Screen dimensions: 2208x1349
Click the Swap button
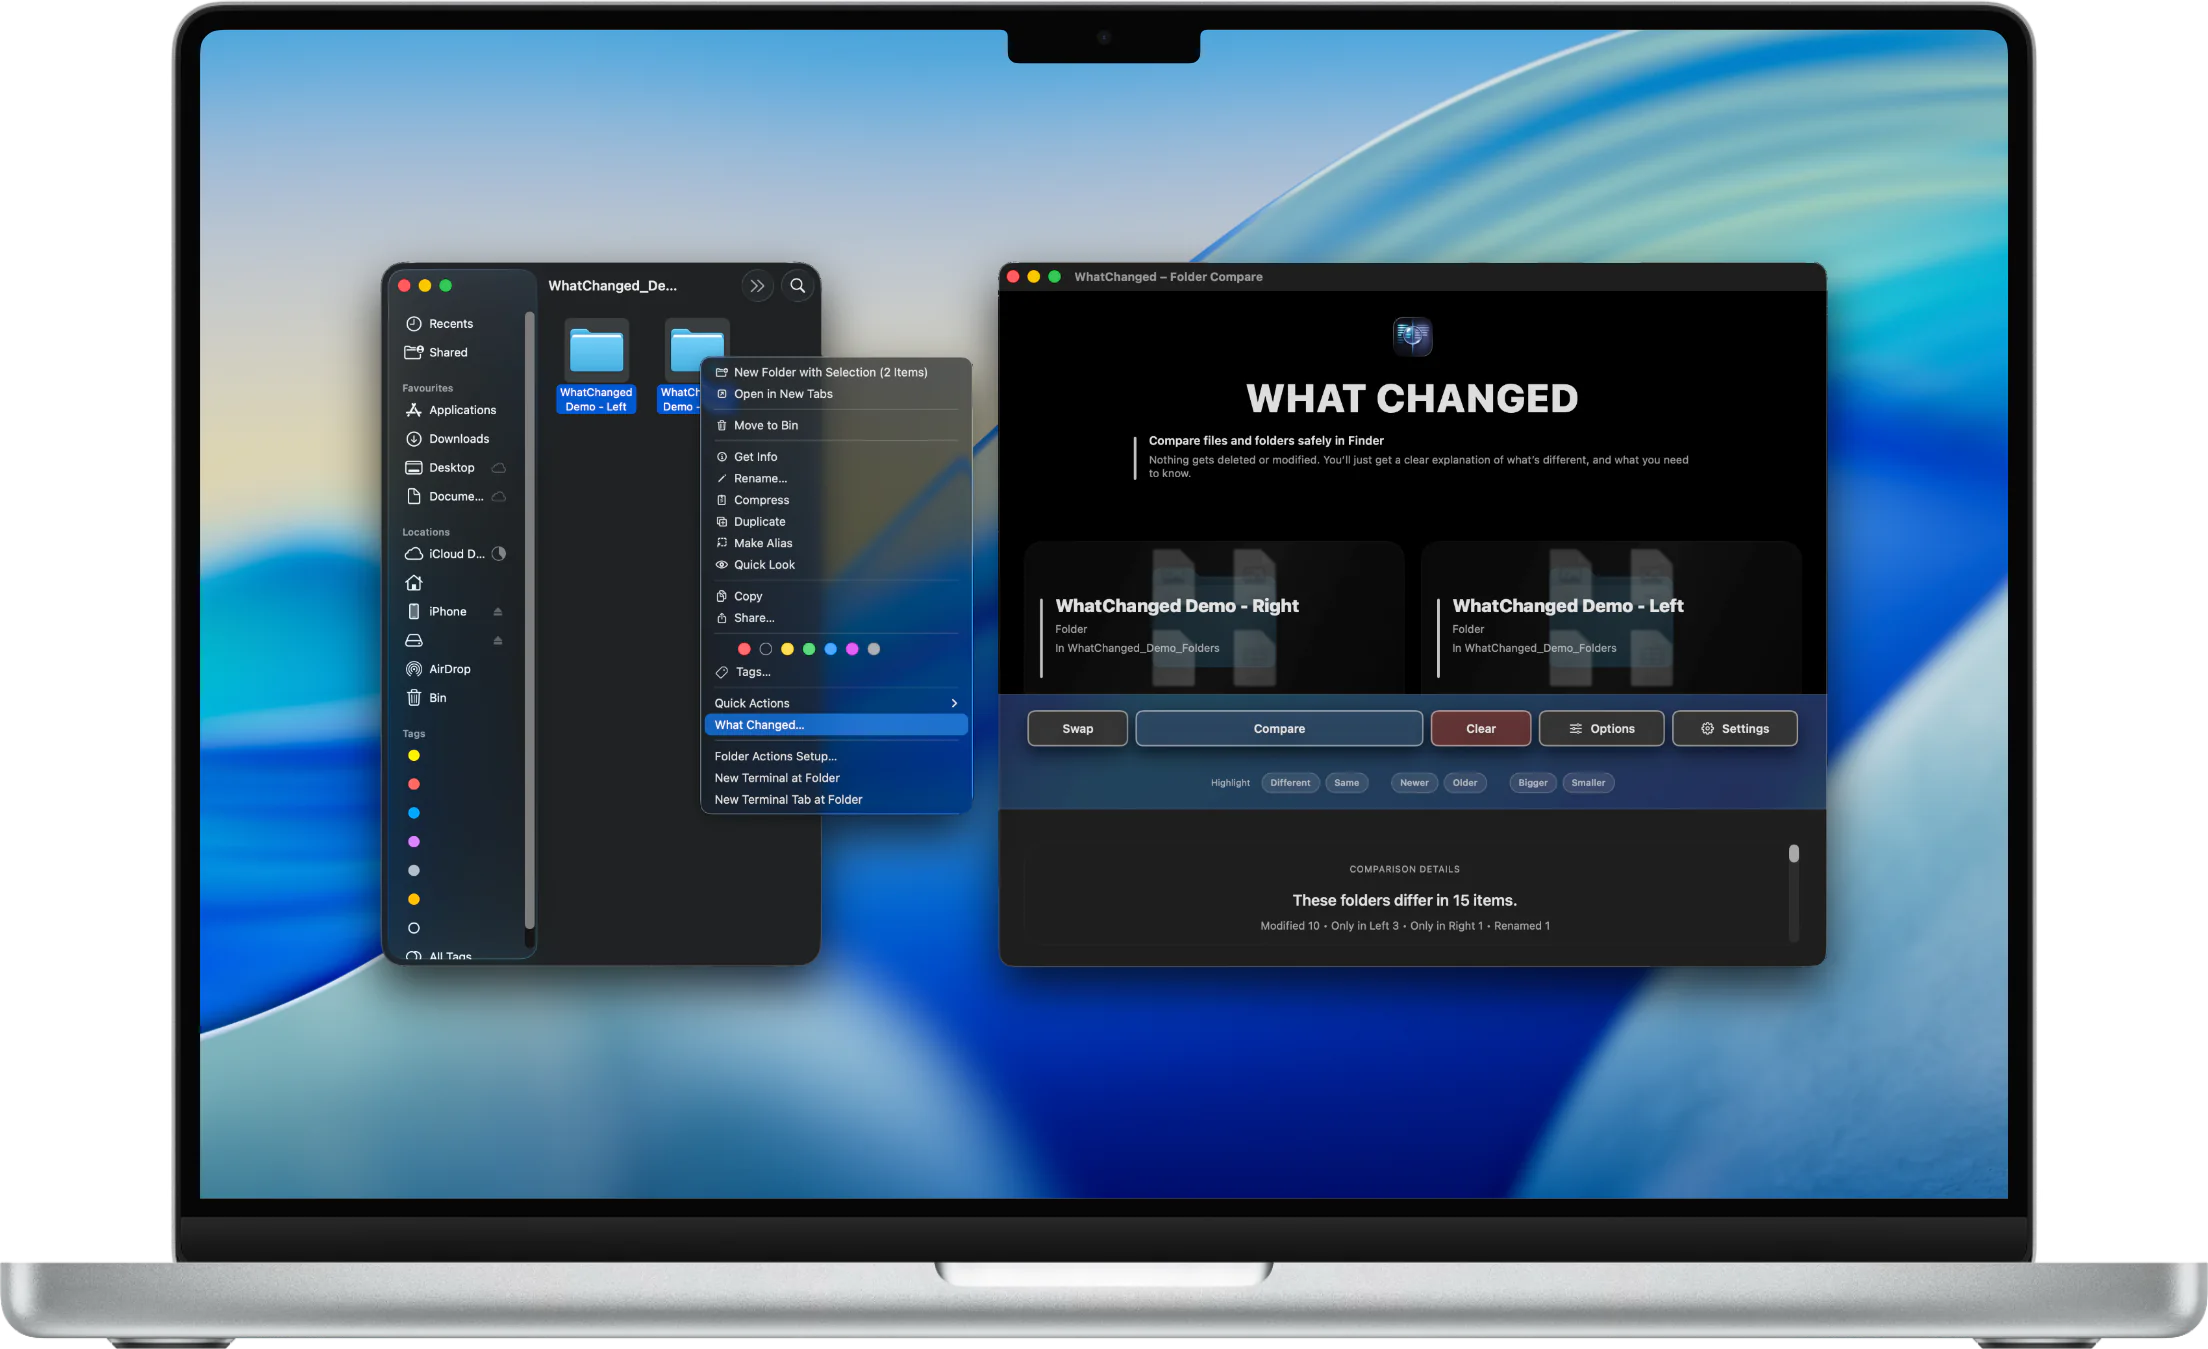[1077, 729]
